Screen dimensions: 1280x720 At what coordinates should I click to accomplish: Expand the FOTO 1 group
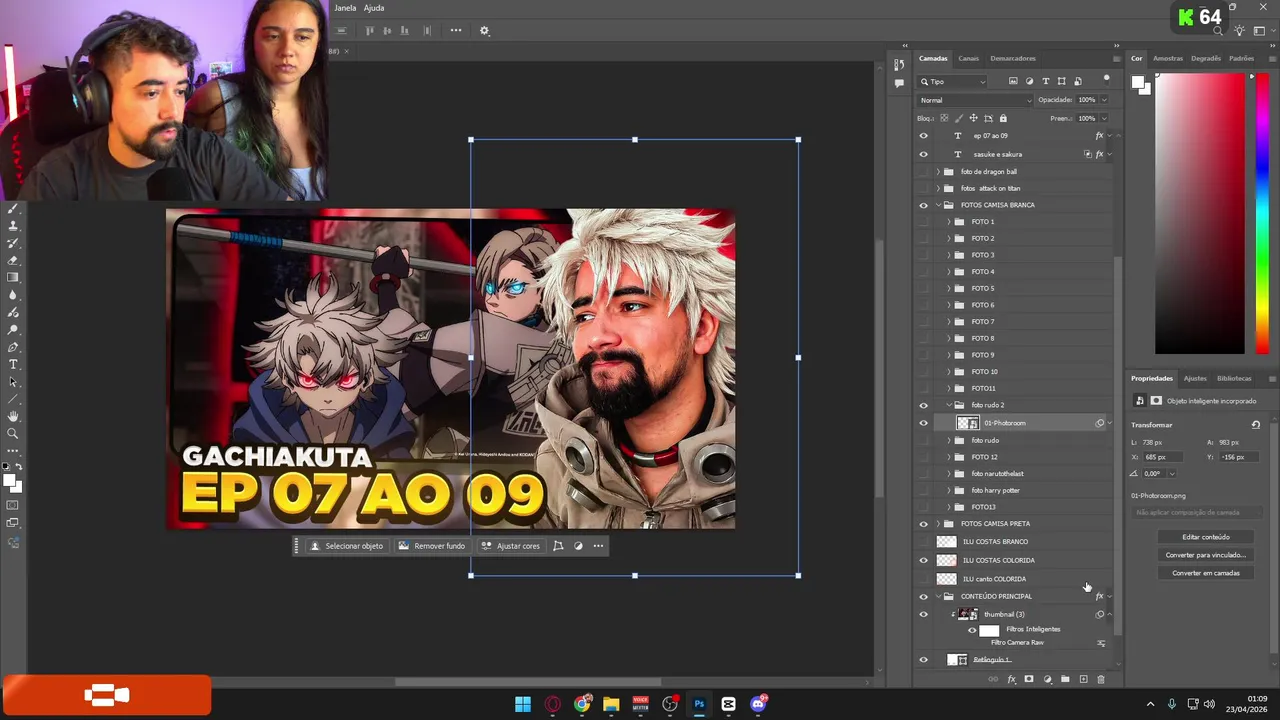[x=949, y=222]
